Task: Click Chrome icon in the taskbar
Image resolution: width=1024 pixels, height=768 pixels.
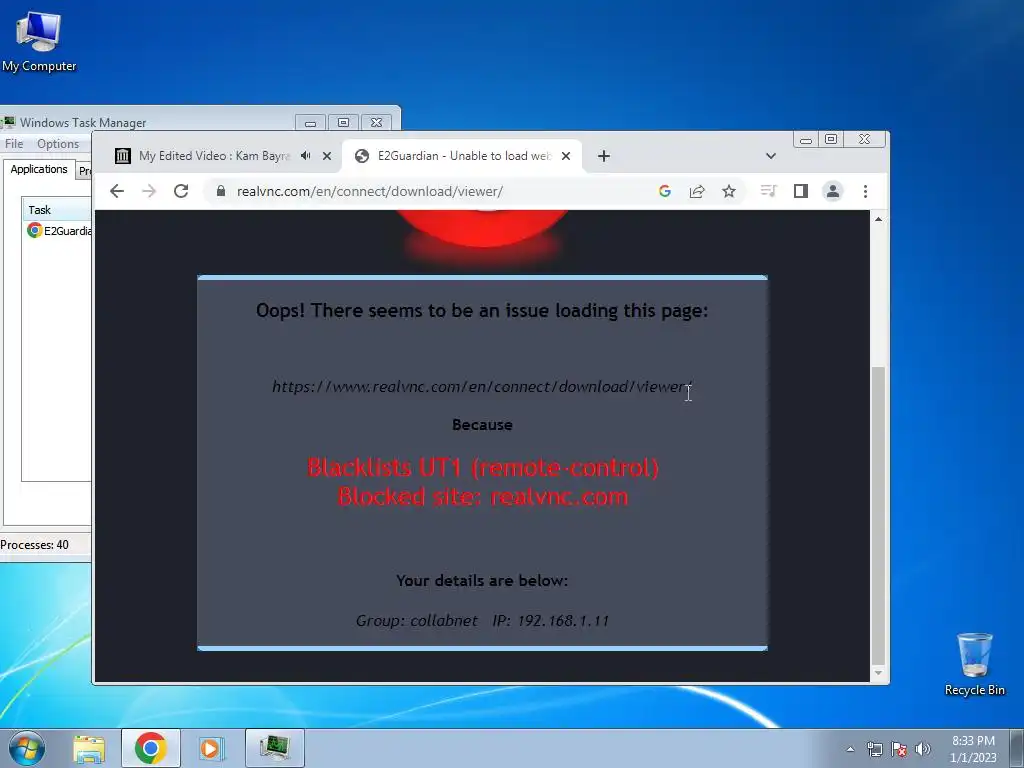Action: [150, 748]
